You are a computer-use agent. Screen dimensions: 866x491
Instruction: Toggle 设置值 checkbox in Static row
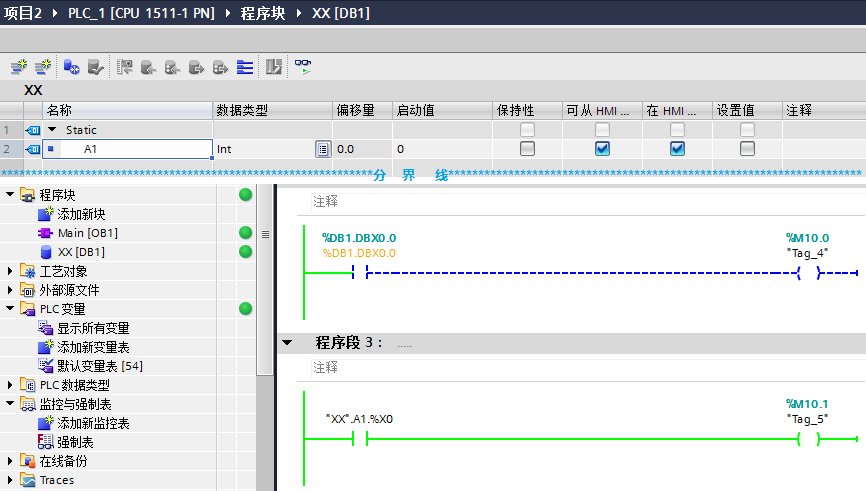(747, 130)
